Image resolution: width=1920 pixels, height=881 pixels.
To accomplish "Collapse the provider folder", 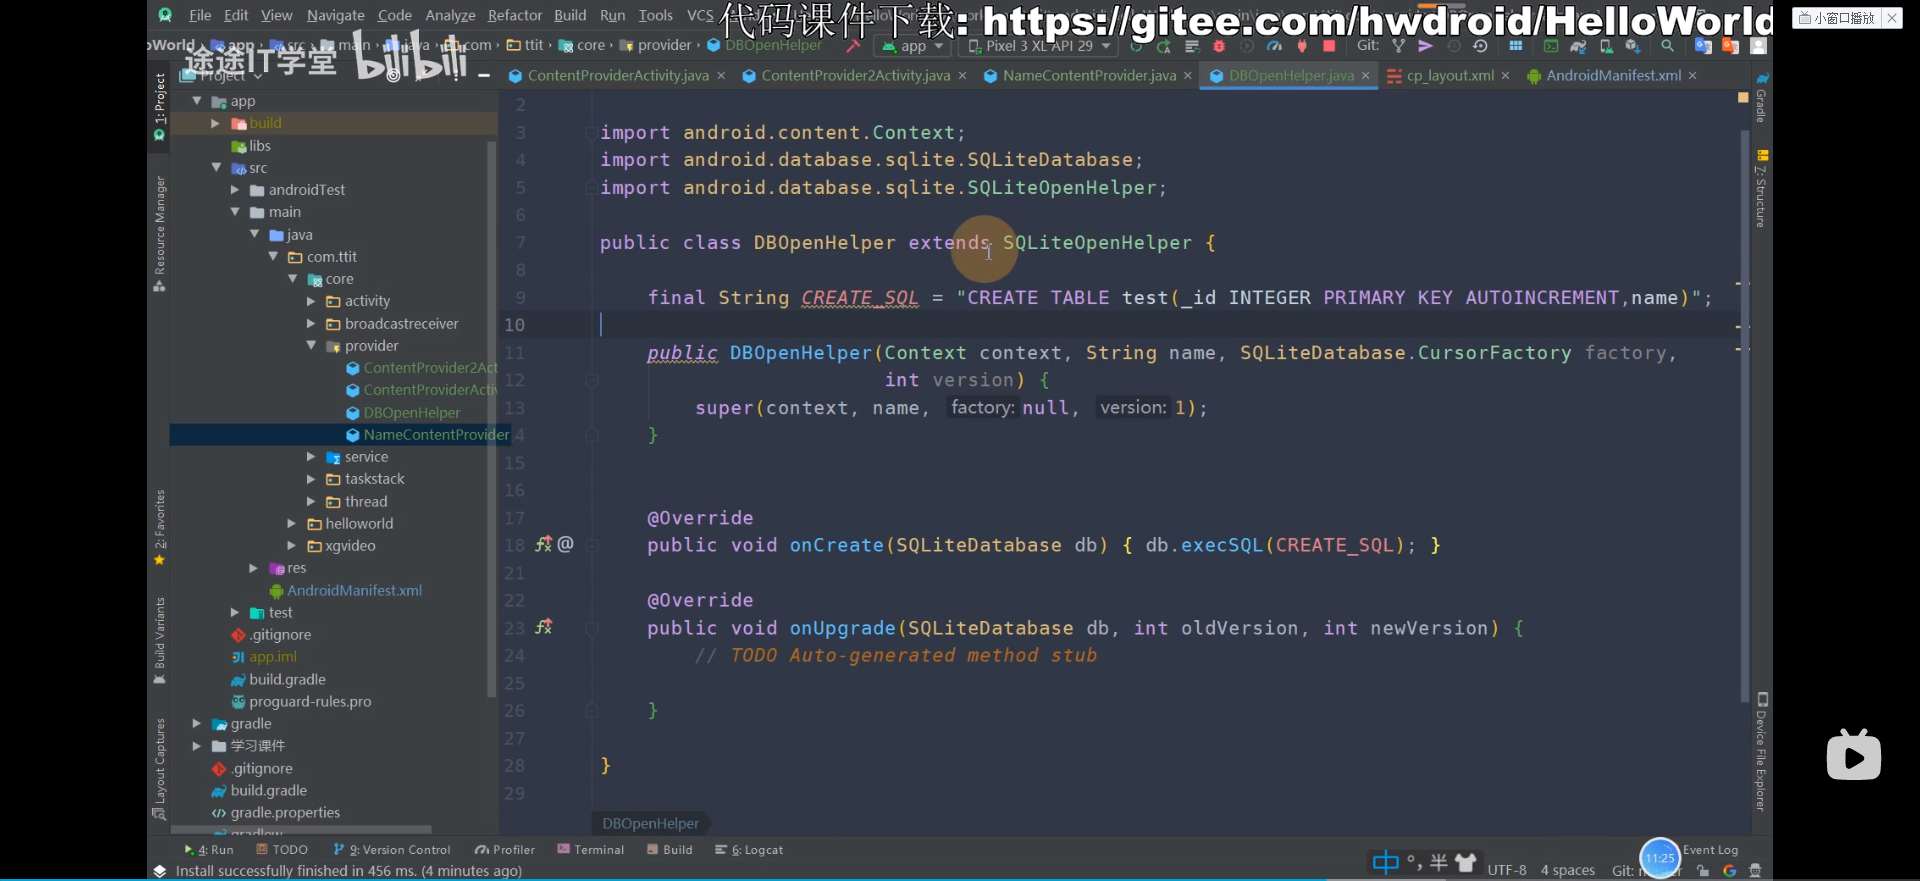I will click(x=311, y=345).
